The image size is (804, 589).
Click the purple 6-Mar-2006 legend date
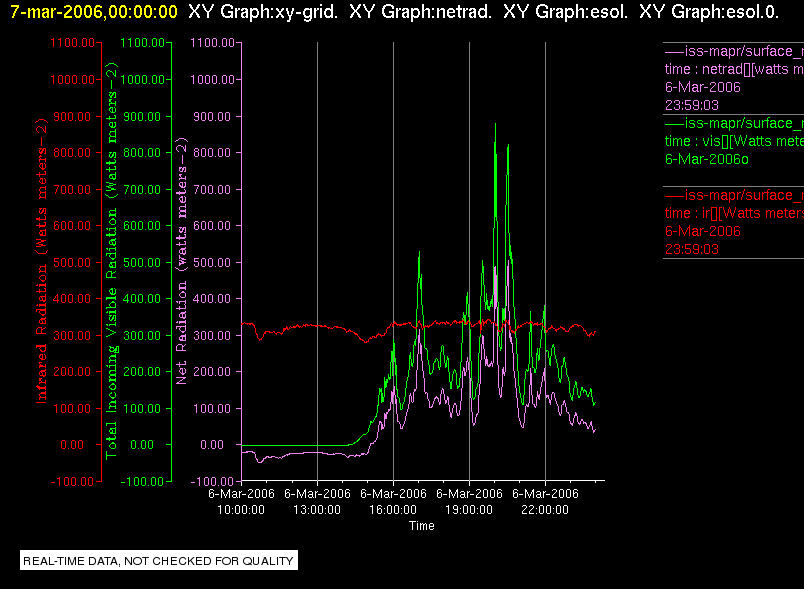click(x=702, y=87)
